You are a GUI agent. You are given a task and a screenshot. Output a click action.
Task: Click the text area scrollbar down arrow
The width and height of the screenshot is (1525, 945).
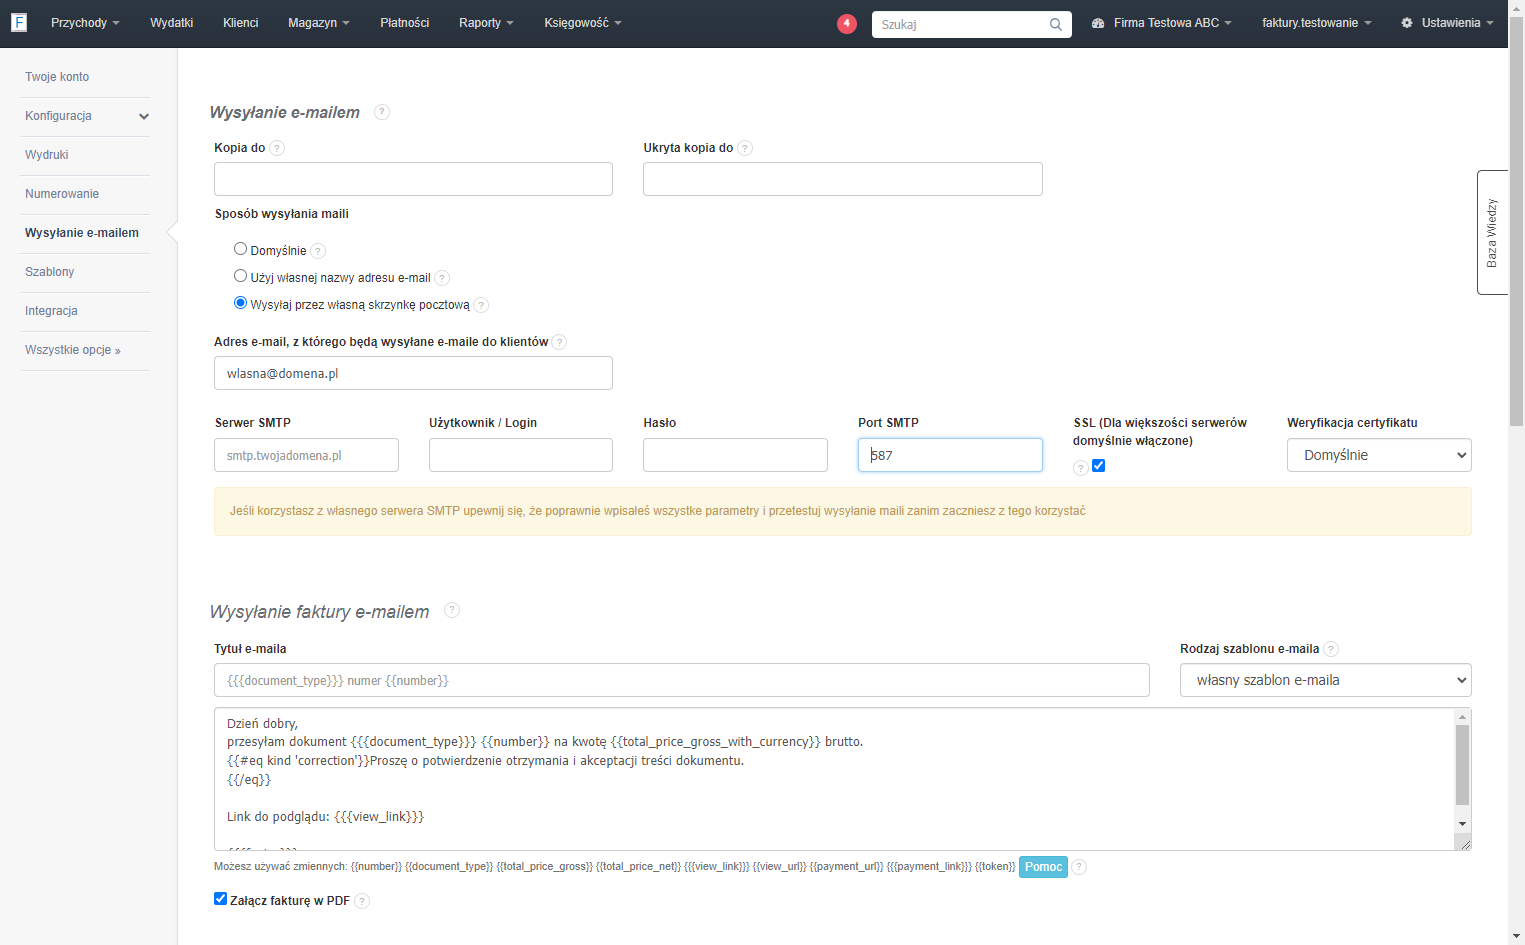(x=1463, y=824)
